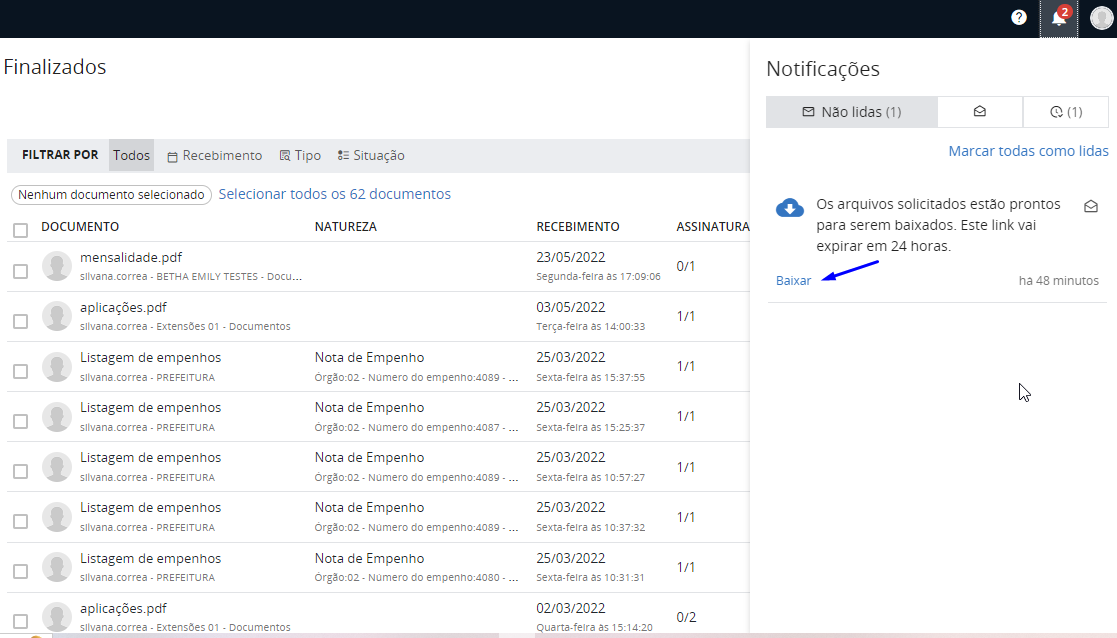Select the Não lidas tab
The image size is (1117, 638).
tap(851, 112)
